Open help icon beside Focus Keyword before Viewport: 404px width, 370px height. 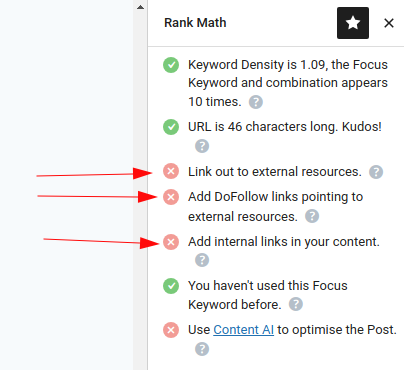[296, 304]
